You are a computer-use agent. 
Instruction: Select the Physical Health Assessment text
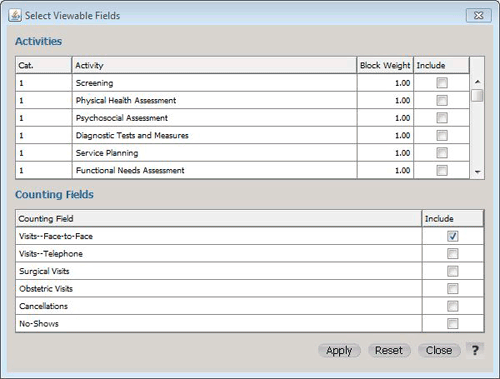[x=126, y=100]
